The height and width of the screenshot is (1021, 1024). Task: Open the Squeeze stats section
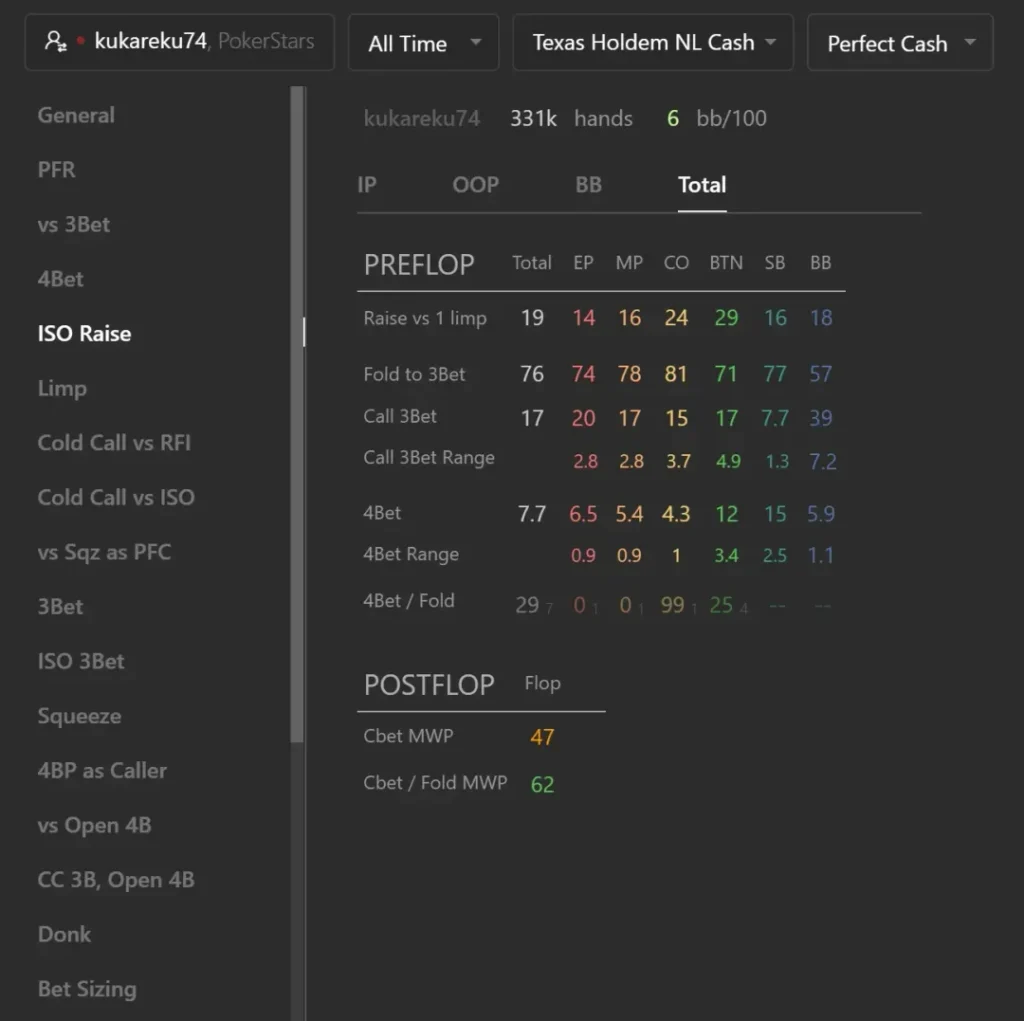pyautogui.click(x=80, y=716)
